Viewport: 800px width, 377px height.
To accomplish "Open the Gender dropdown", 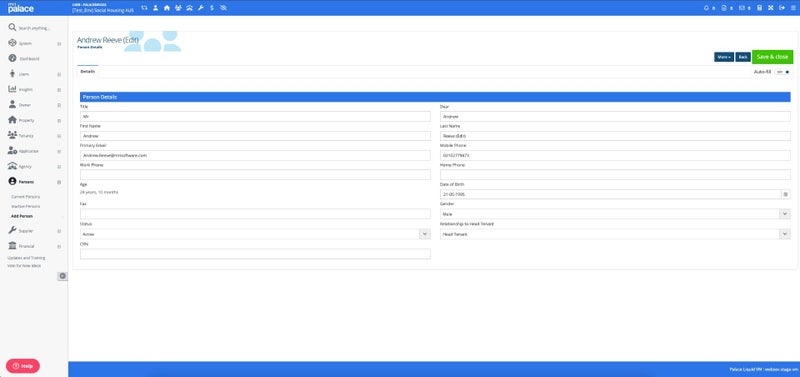I will (615, 214).
